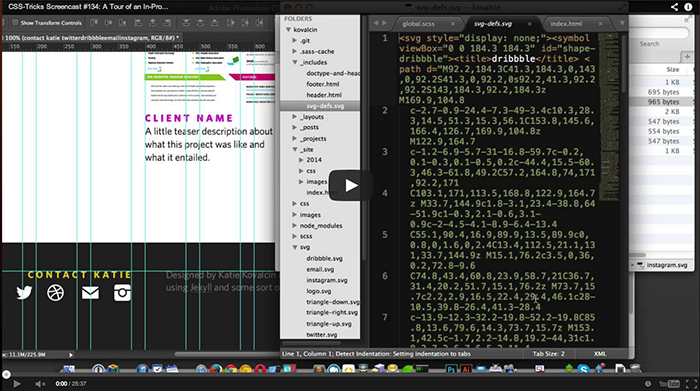Switch to the svg-defs.svg tab
700x391 pixels.
pyautogui.click(x=493, y=24)
